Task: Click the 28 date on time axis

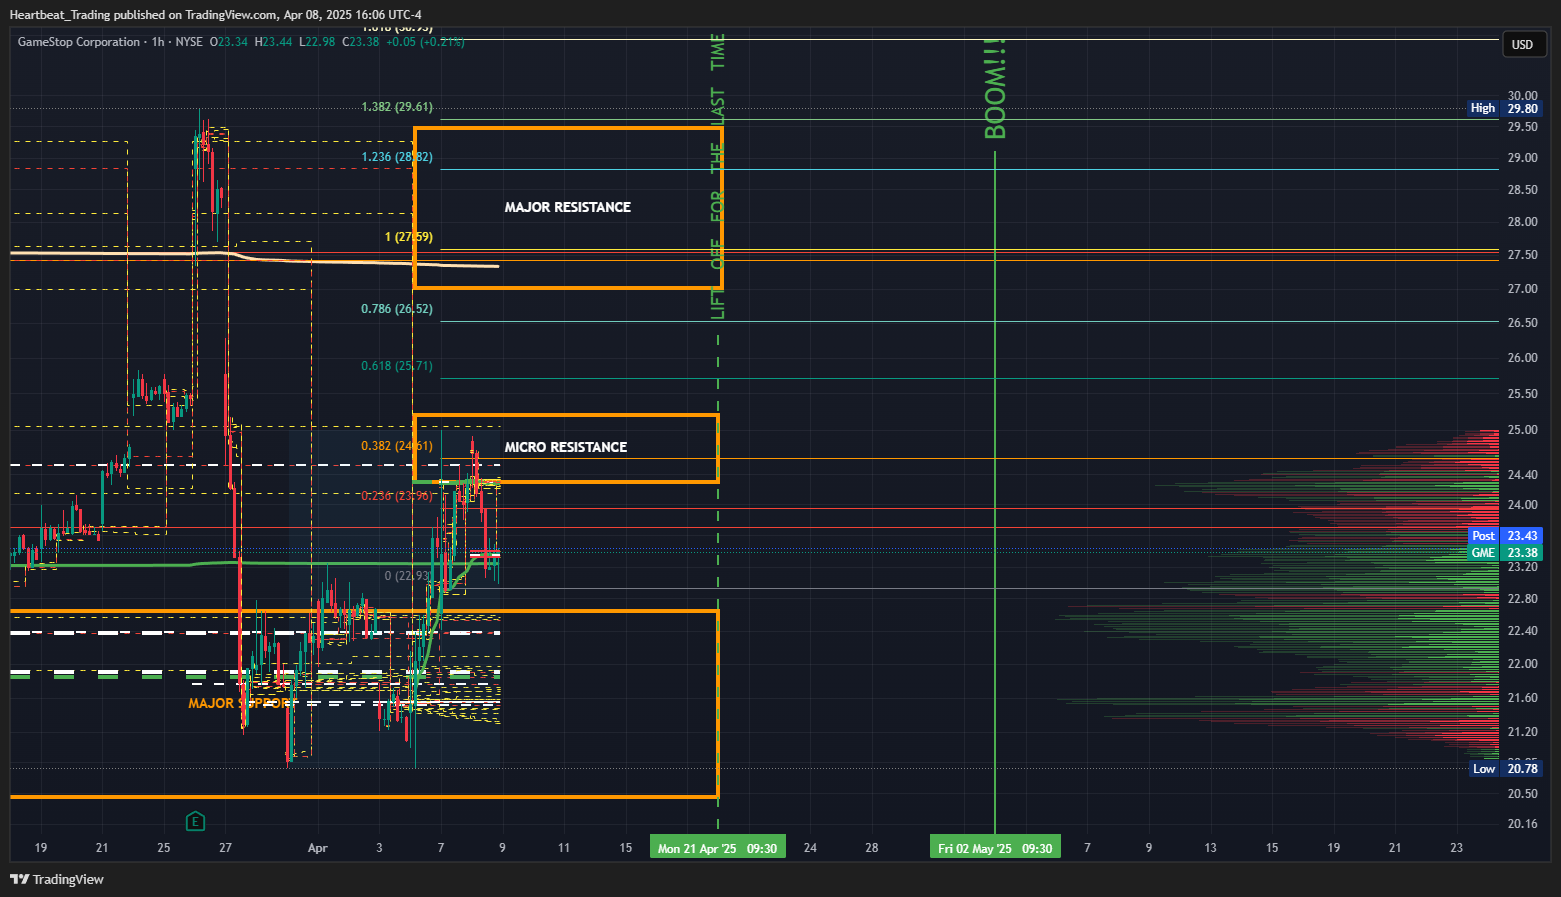Action: click(872, 848)
